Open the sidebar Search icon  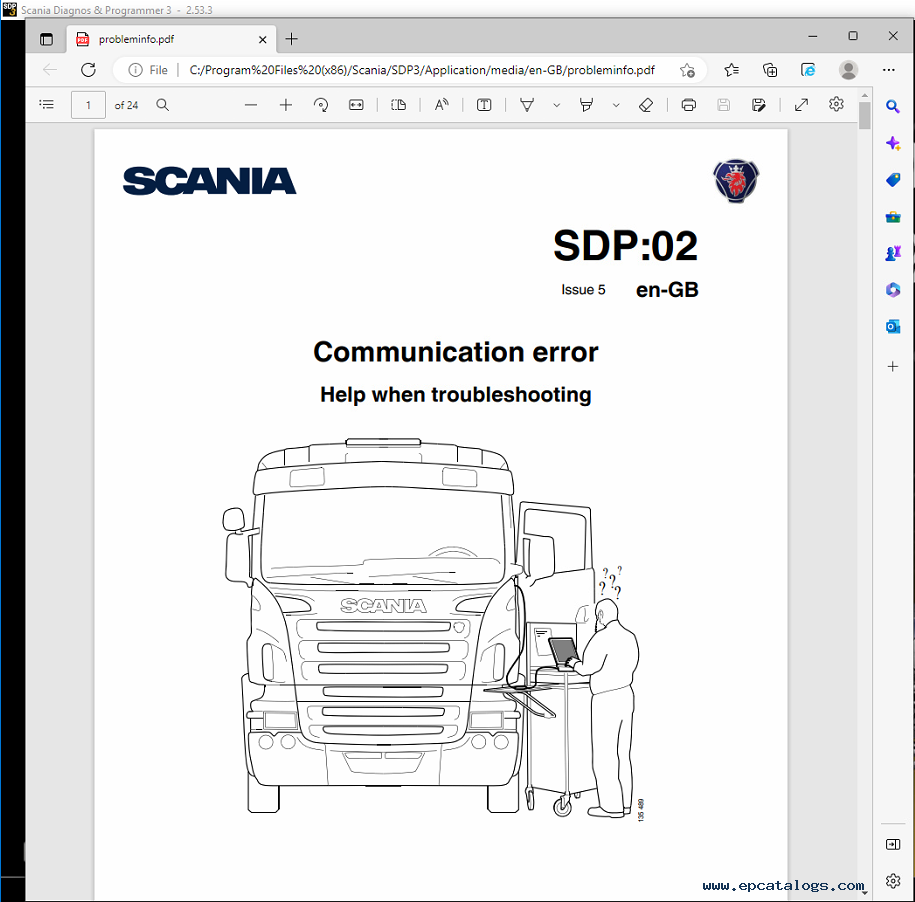[893, 107]
